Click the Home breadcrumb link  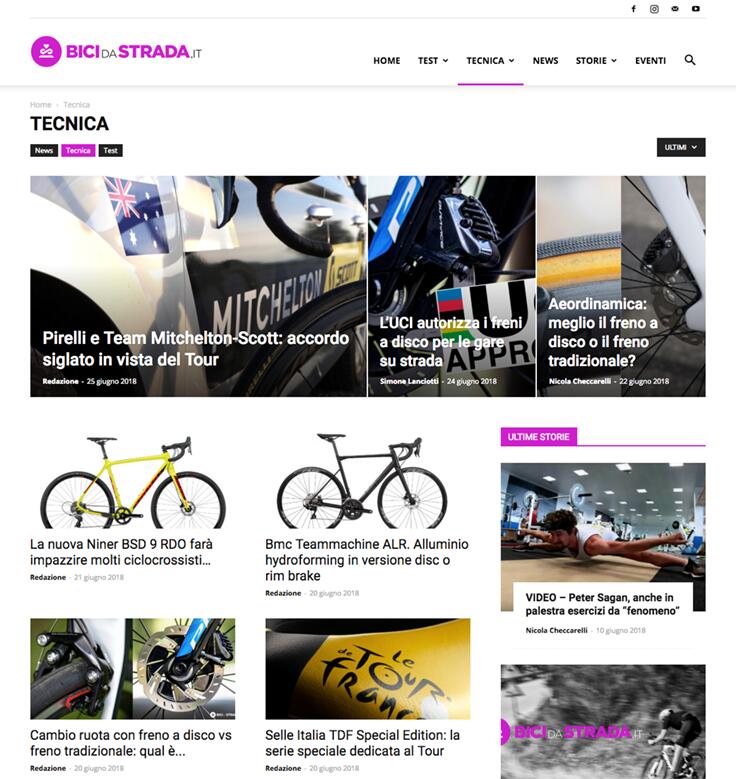point(40,105)
